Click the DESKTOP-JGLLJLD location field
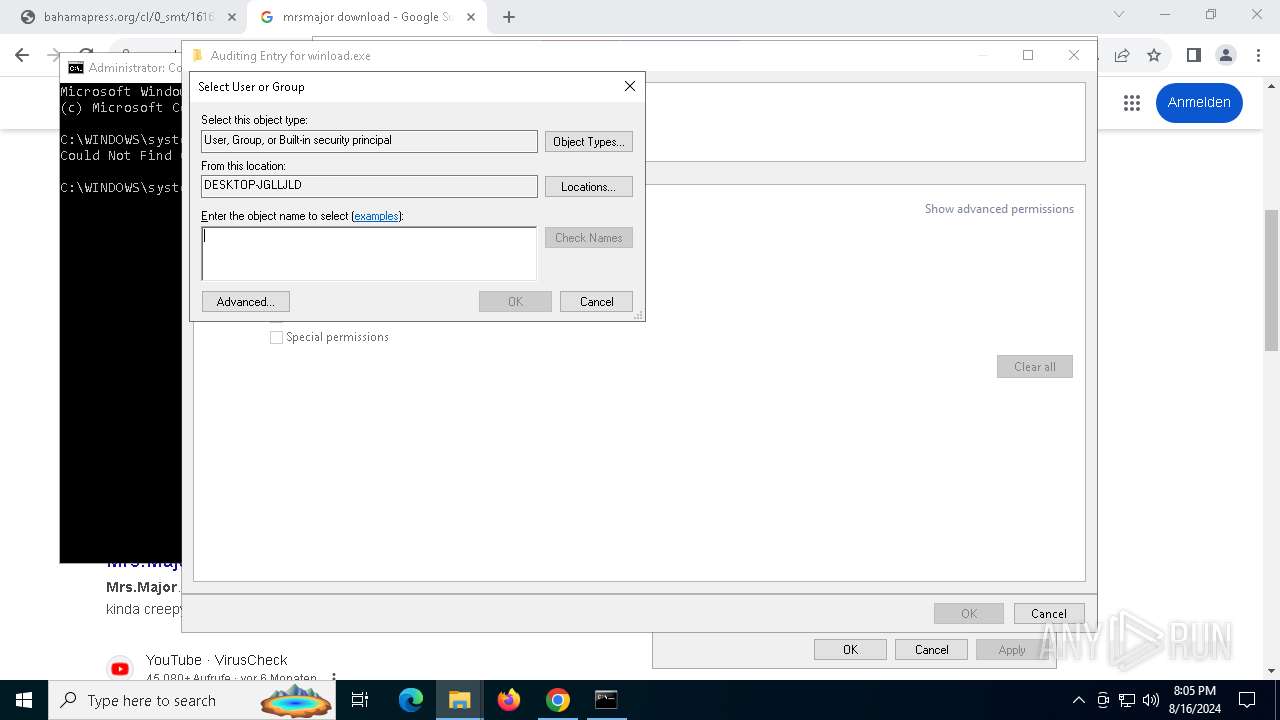This screenshot has height=720, width=1280. click(369, 186)
